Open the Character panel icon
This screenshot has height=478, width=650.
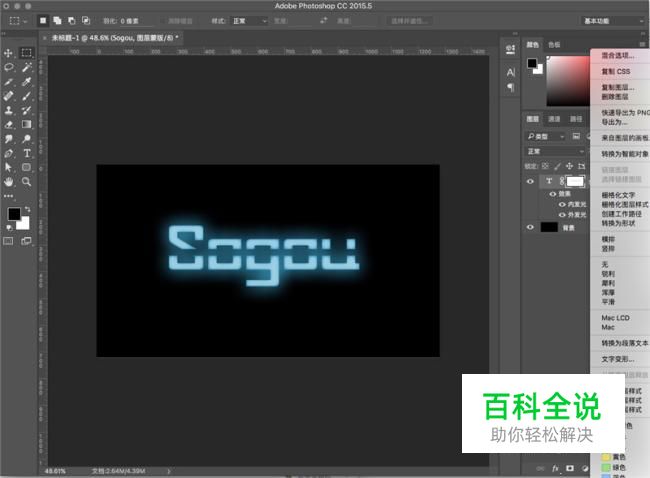pyautogui.click(x=511, y=73)
